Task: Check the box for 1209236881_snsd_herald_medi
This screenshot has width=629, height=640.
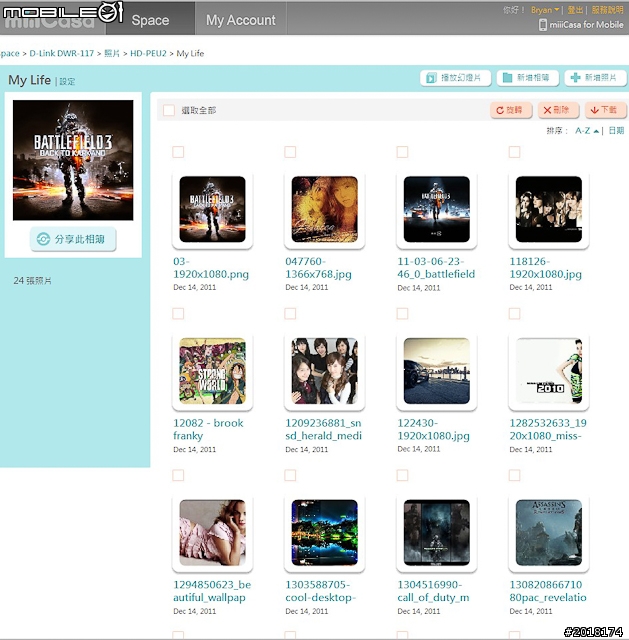Action: click(290, 313)
